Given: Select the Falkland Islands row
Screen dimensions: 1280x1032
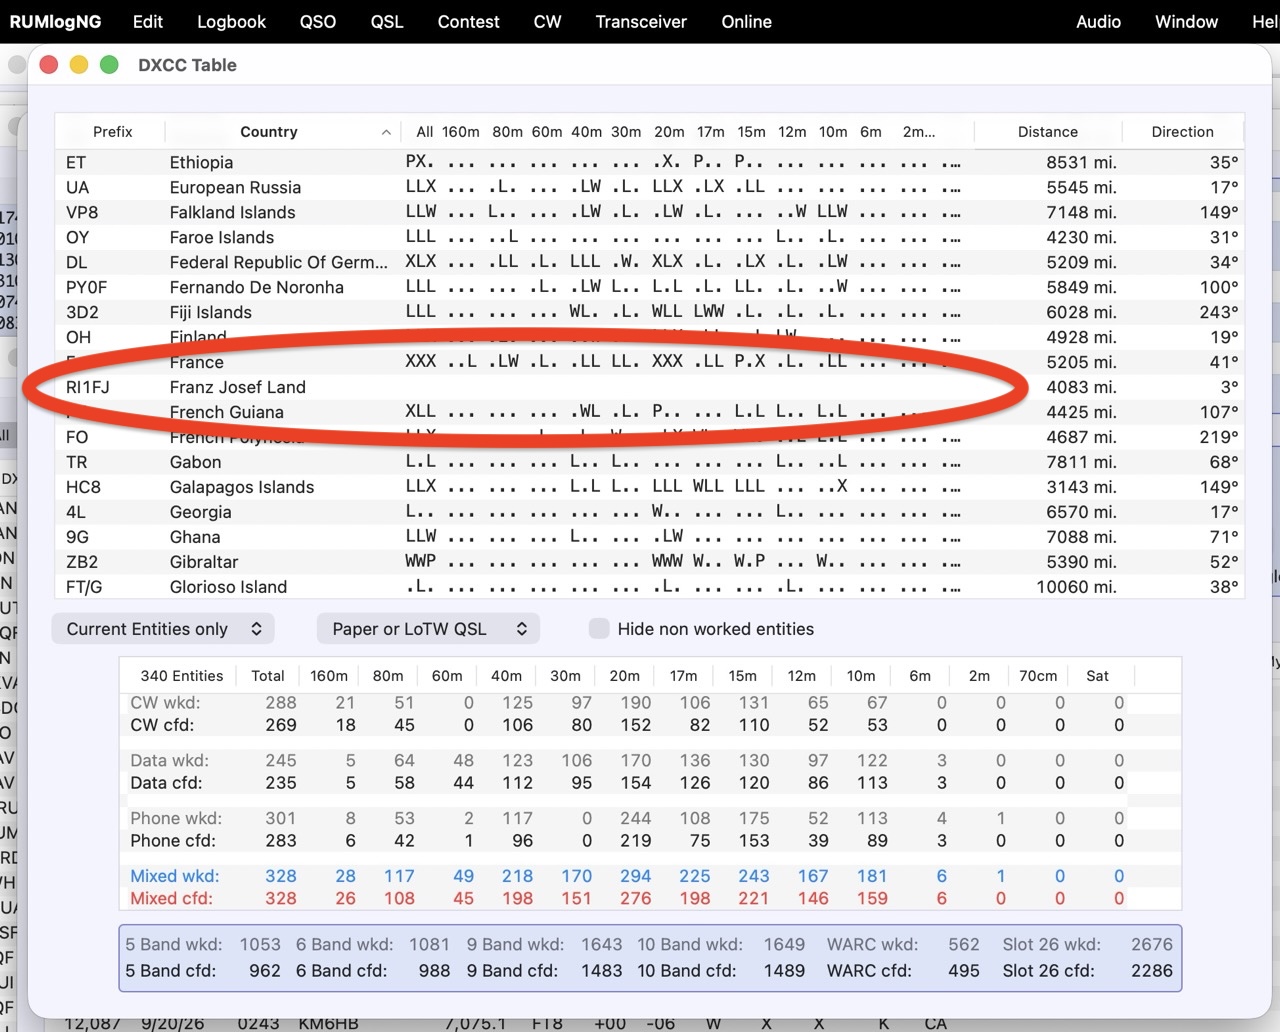Looking at the screenshot, I should click(x=649, y=212).
